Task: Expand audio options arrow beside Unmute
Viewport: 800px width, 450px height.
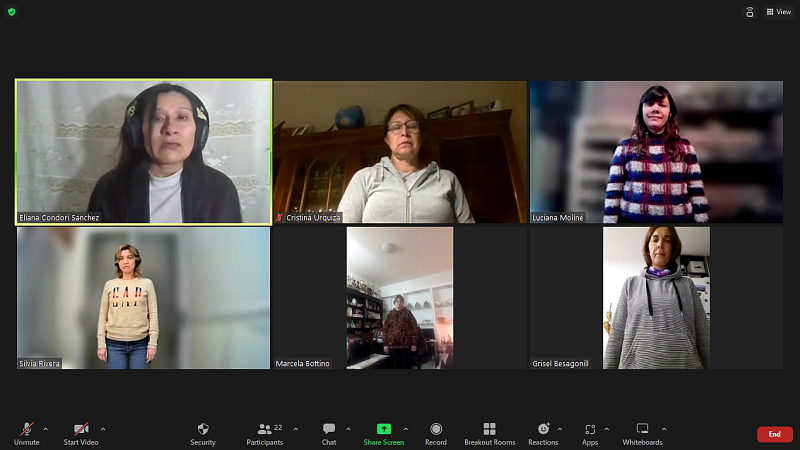Action: 45,428
